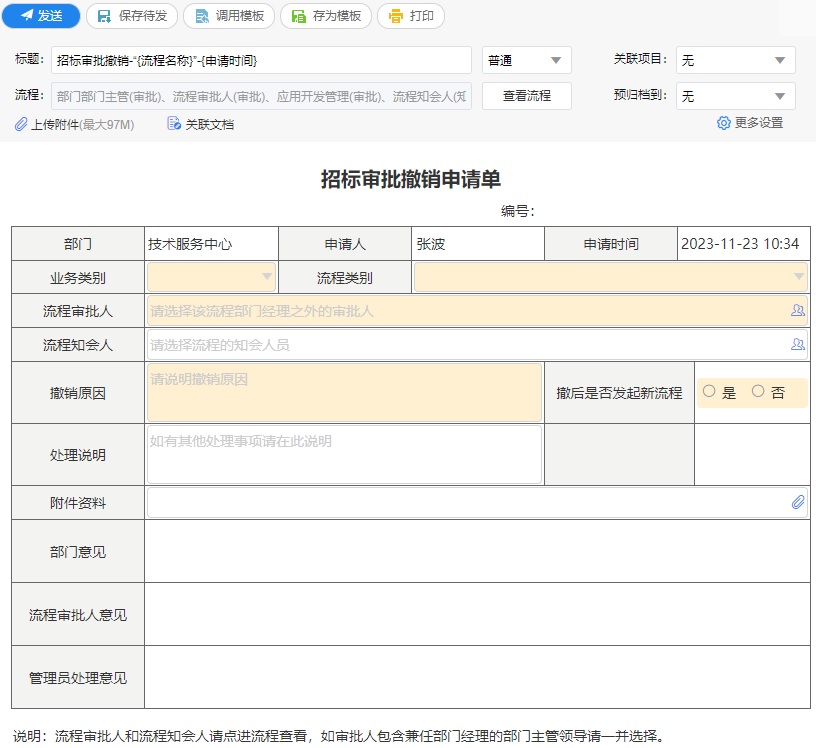Click the orange printer icon

coord(396,16)
